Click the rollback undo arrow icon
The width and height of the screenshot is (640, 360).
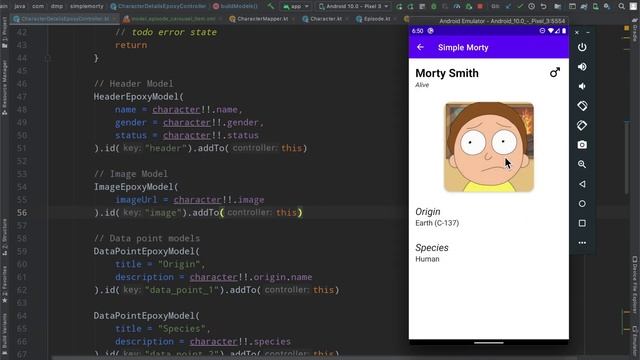click(x=543, y=6)
